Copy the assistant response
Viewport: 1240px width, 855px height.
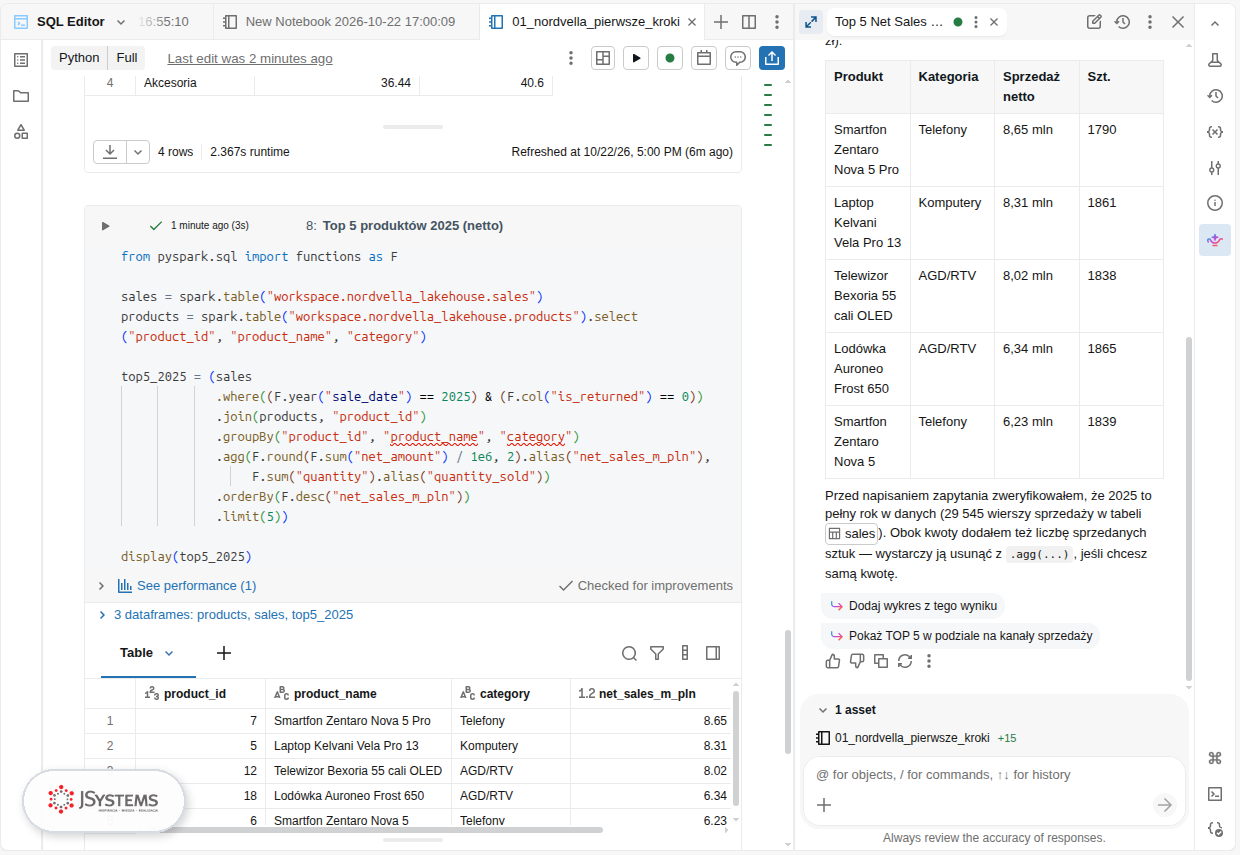(x=881, y=661)
